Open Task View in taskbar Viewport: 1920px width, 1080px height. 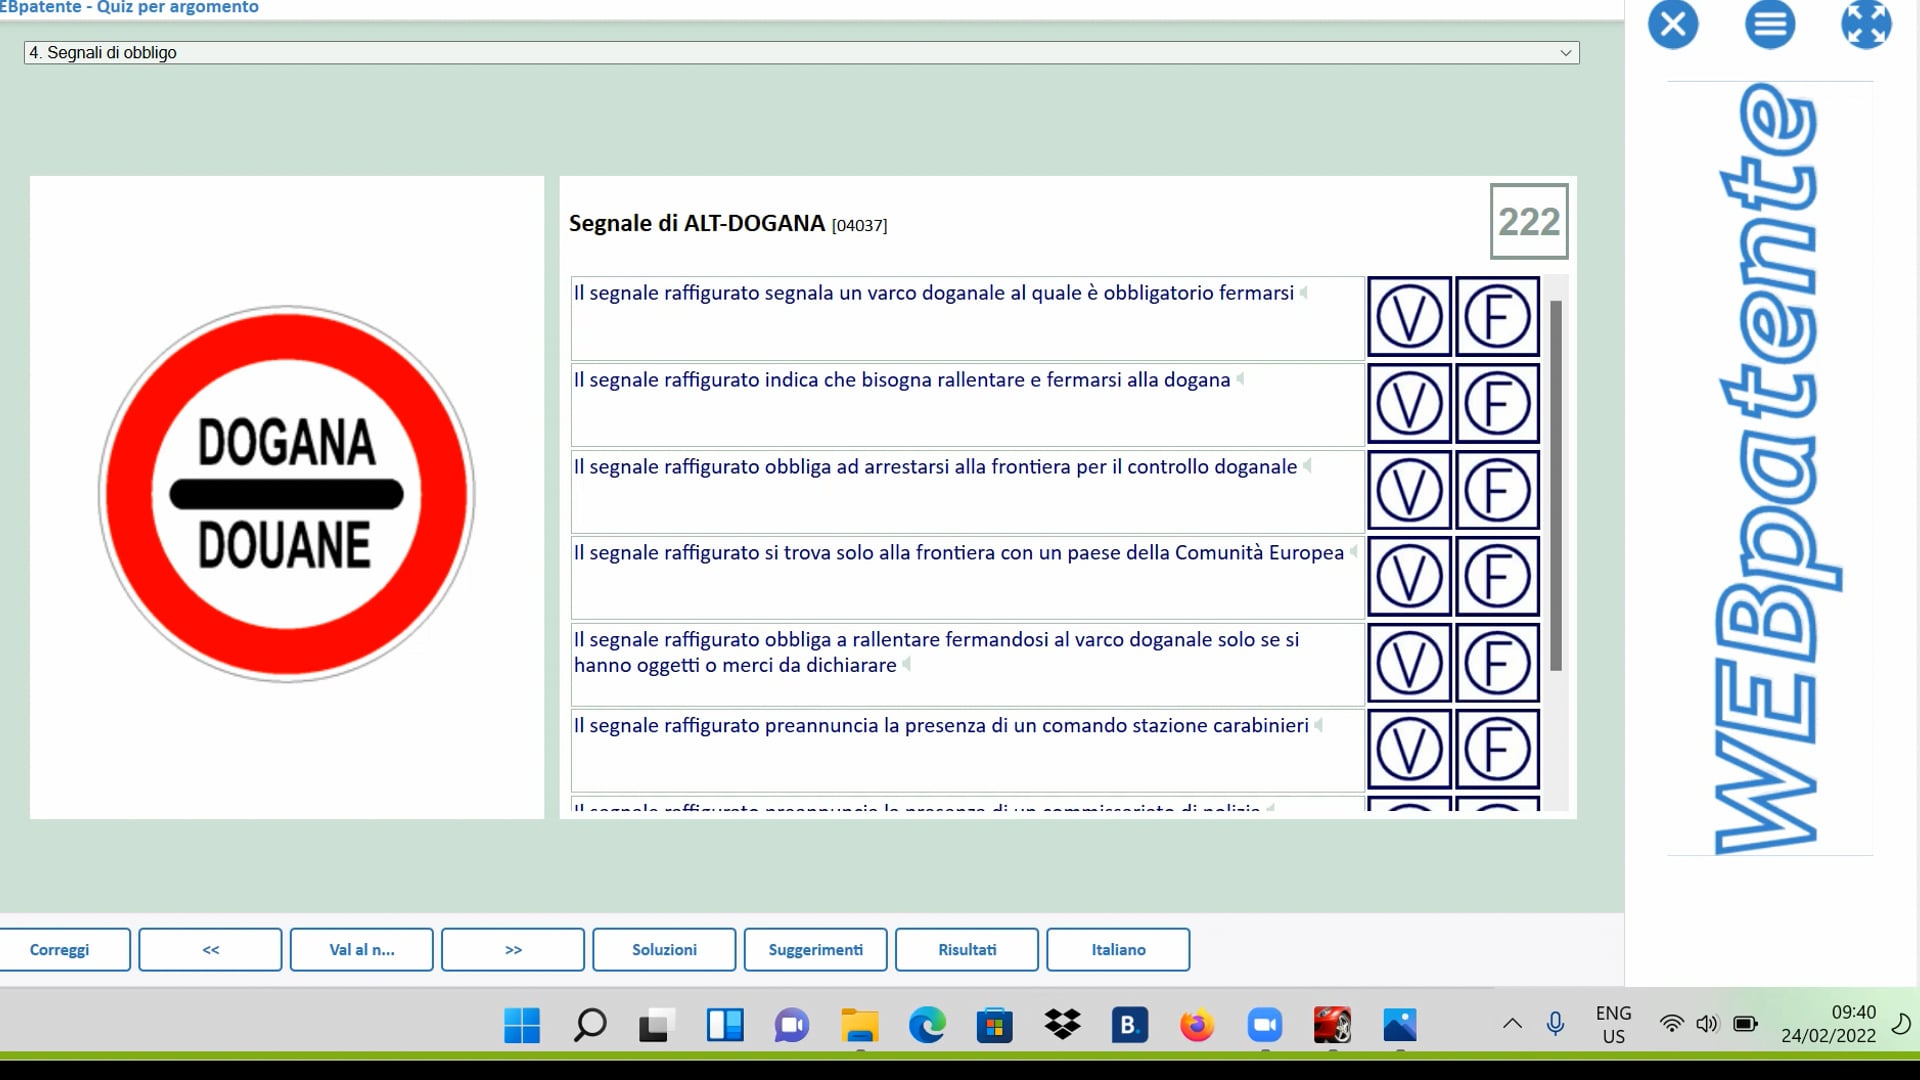(x=656, y=1025)
